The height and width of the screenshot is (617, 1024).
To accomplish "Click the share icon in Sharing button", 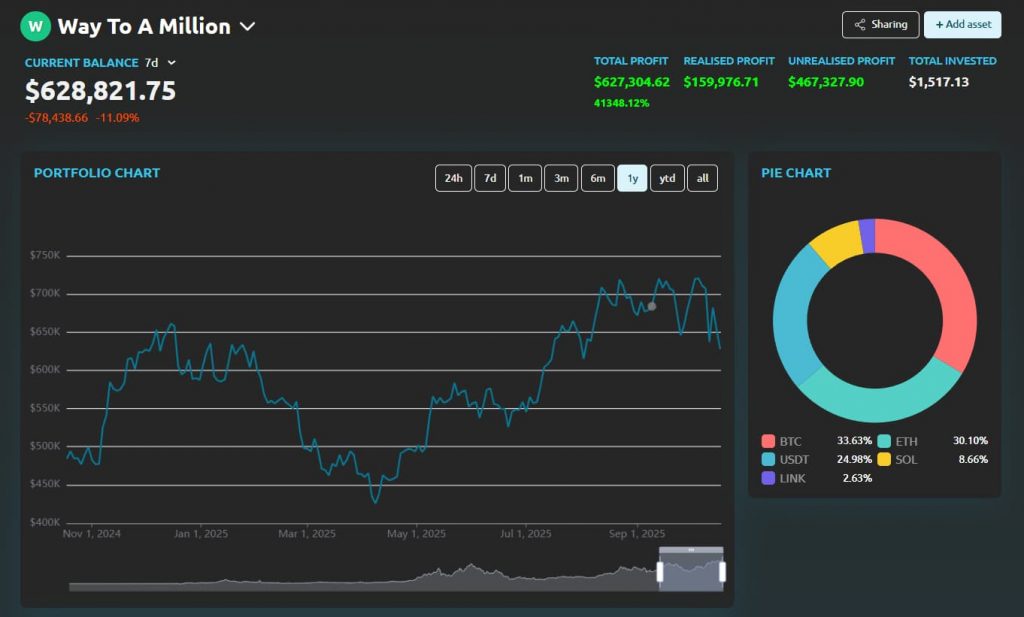I will click(860, 25).
